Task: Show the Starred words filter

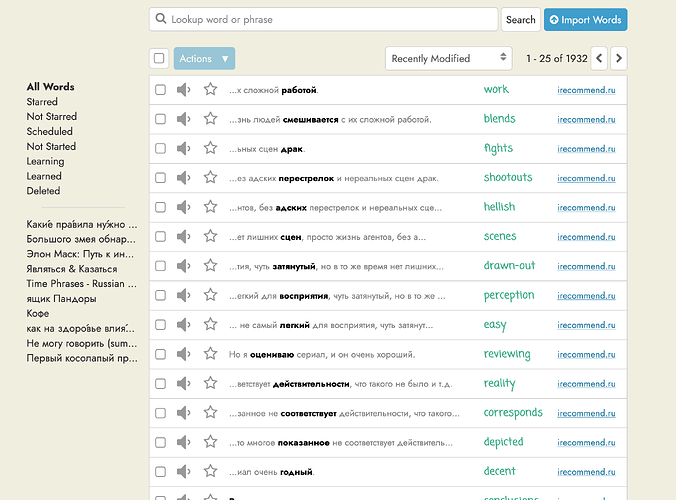Action: [42, 102]
